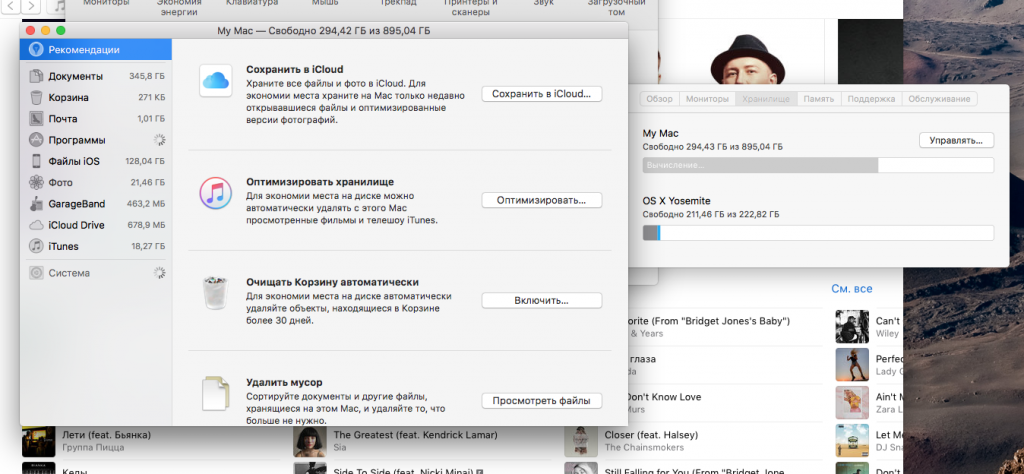Select Лети (feat. Бьянка) album art
This screenshot has height=474, width=1024.
pyautogui.click(x=39, y=441)
